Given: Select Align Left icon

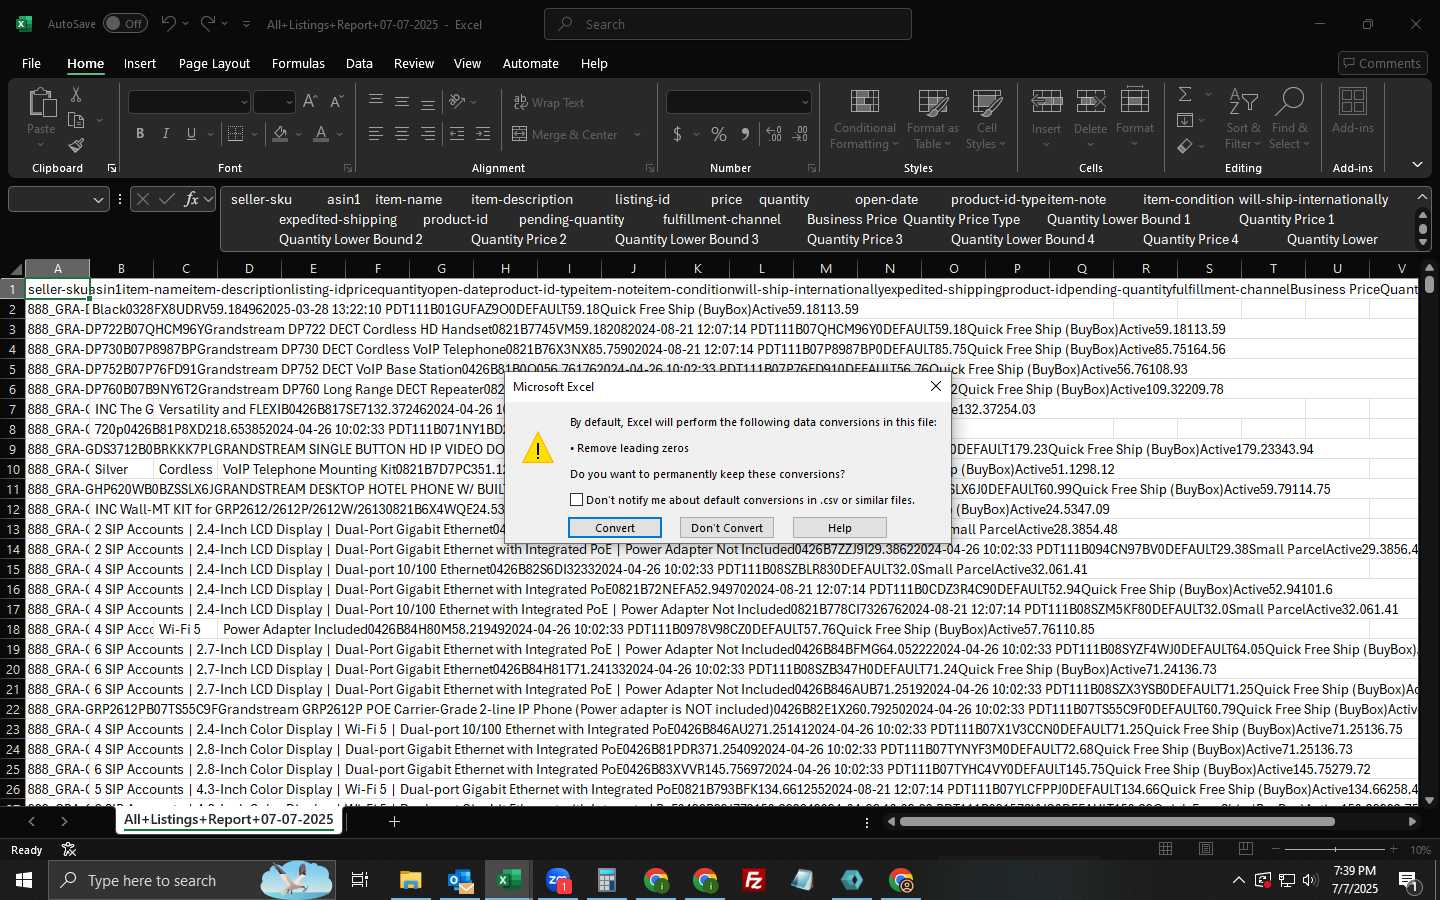Looking at the screenshot, I should click(x=376, y=134).
